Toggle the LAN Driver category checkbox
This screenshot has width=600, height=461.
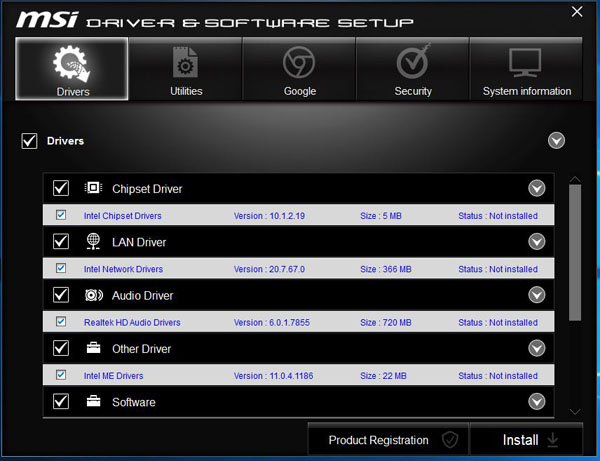click(x=61, y=241)
